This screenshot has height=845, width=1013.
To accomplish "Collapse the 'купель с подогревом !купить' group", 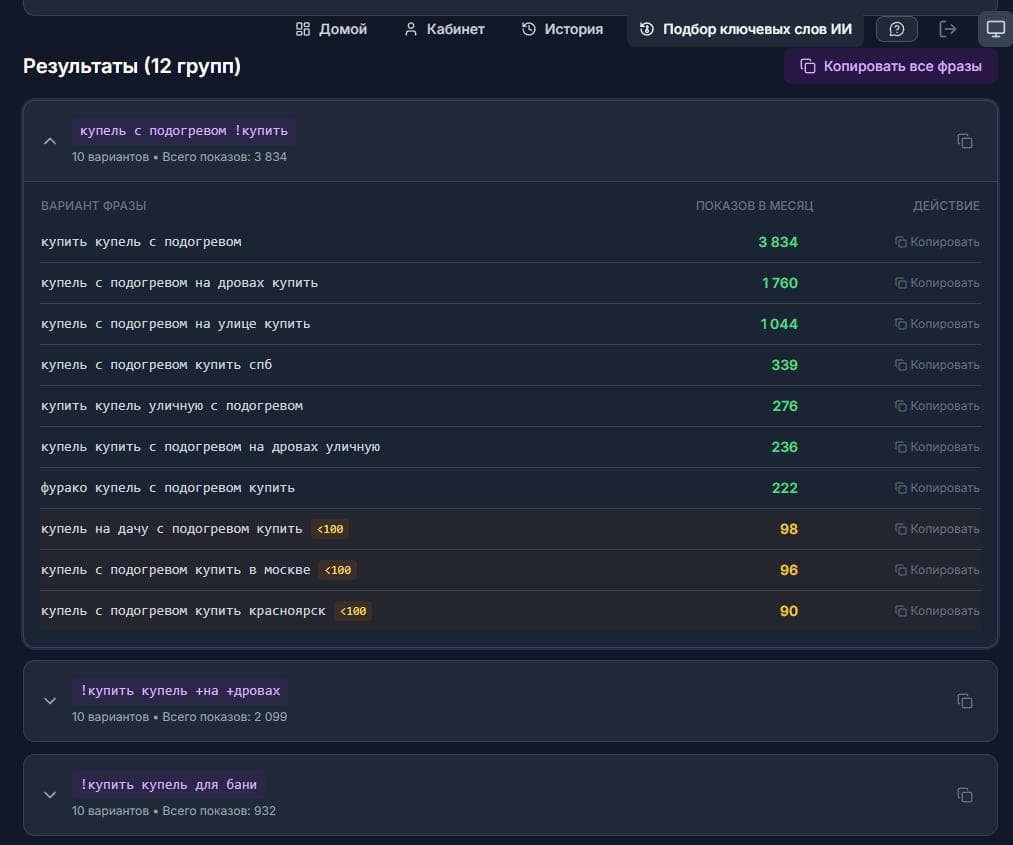I will (x=50, y=141).
